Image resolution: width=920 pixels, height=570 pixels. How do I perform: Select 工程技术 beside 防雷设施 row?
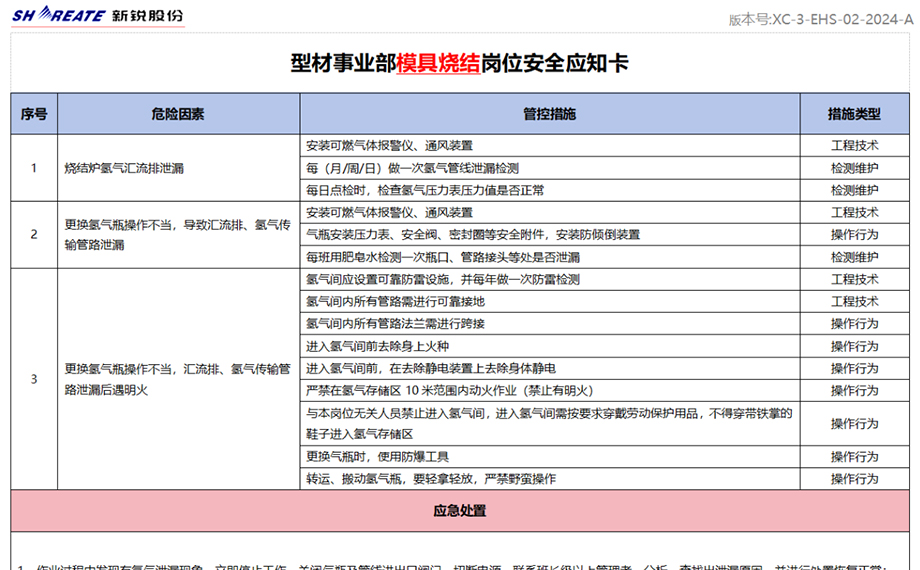(x=854, y=279)
